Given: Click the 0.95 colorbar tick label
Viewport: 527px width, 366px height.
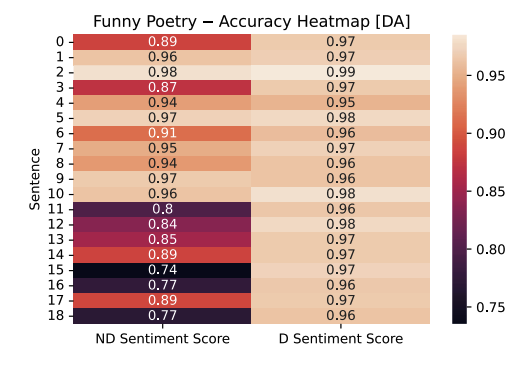Looking at the screenshot, I should pyautogui.click(x=490, y=76).
